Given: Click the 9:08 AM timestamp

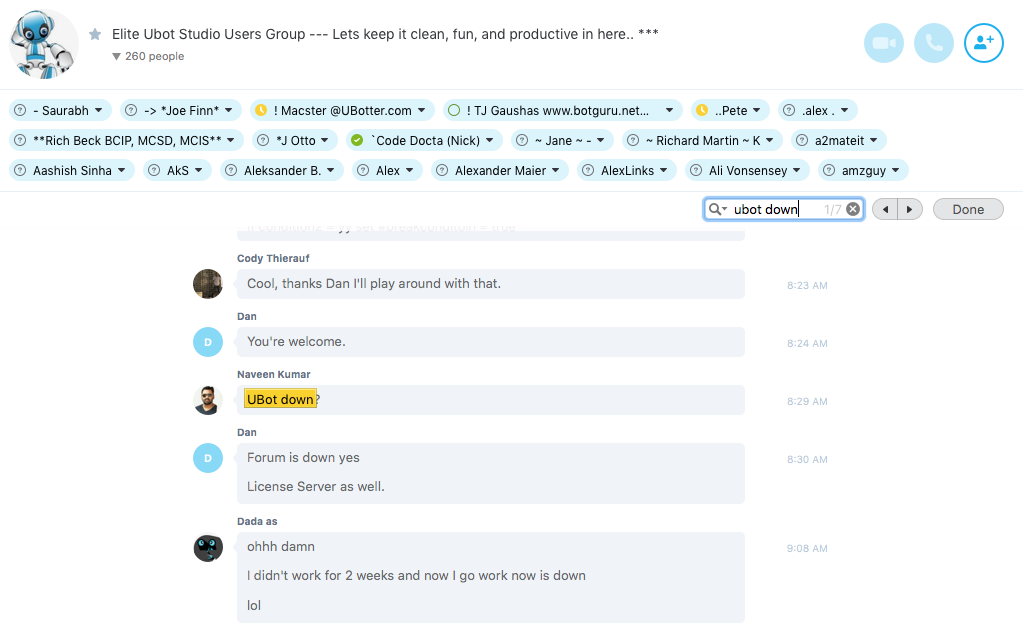Looking at the screenshot, I should click(x=807, y=549).
